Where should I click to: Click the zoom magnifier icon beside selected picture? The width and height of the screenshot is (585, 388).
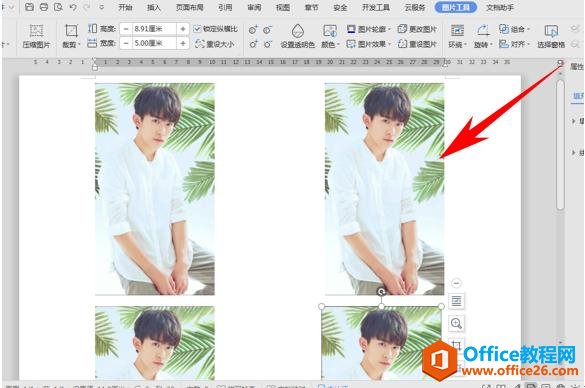point(456,323)
